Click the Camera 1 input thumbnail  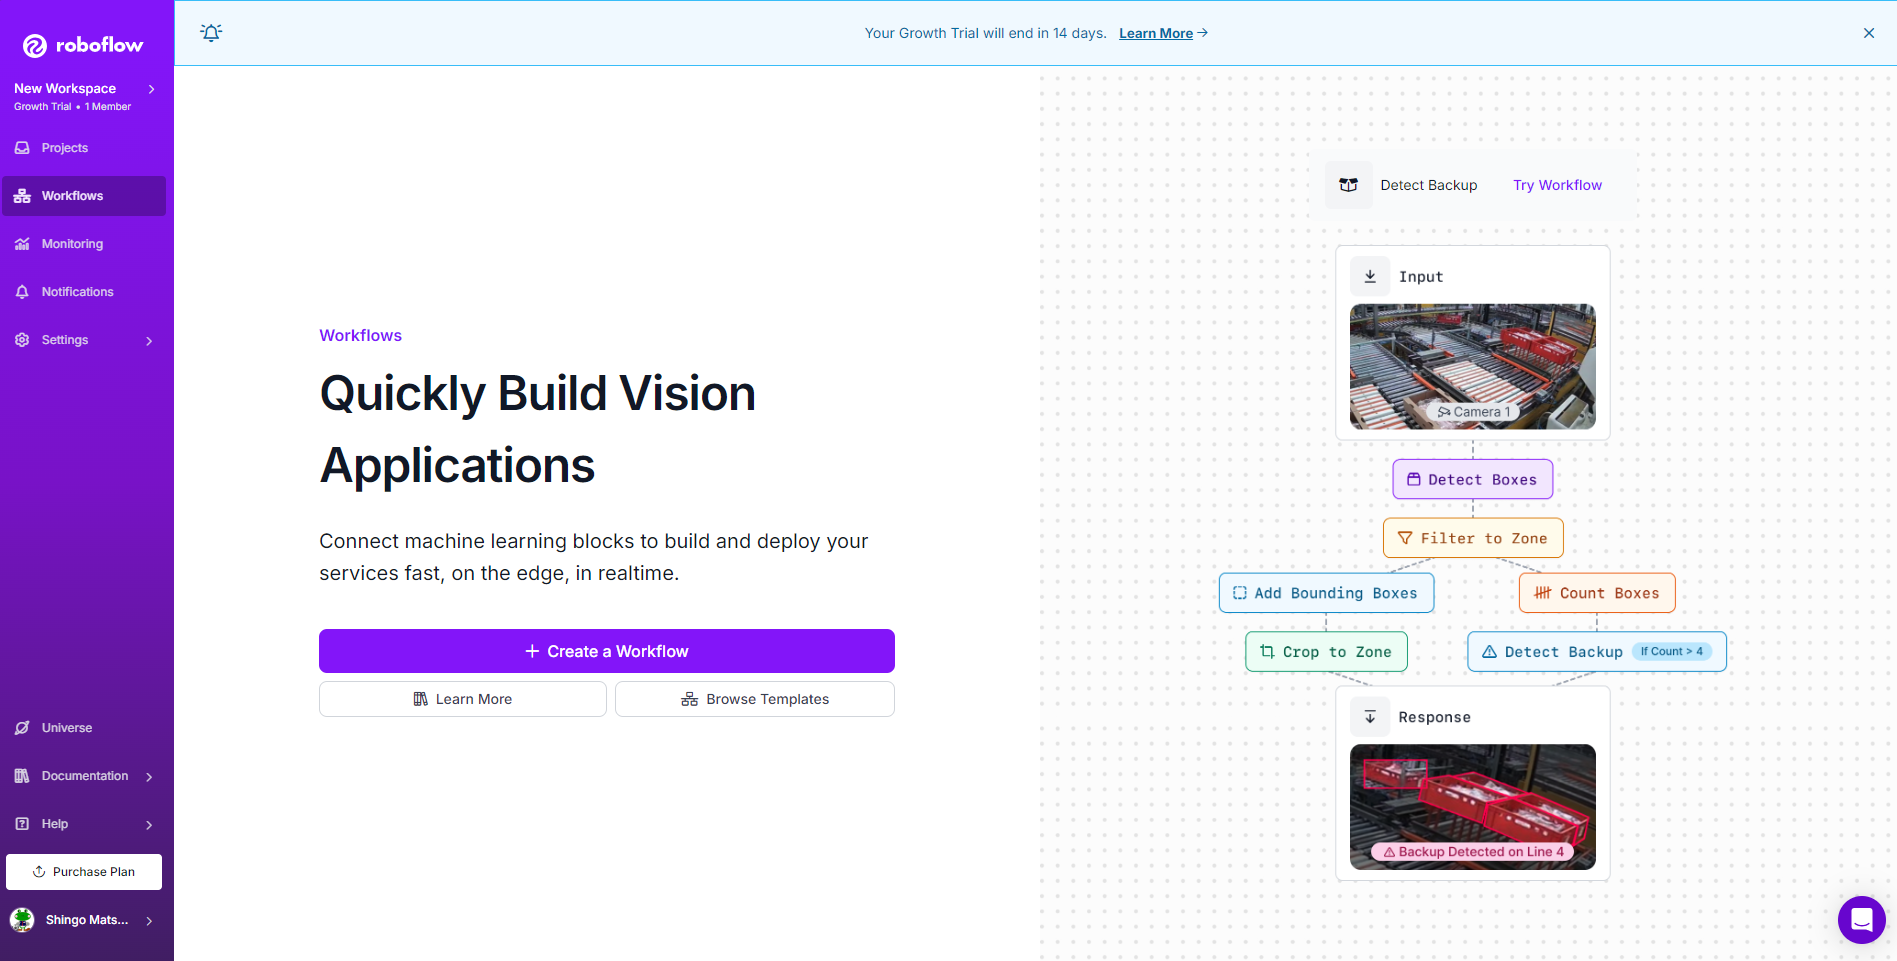click(1473, 367)
